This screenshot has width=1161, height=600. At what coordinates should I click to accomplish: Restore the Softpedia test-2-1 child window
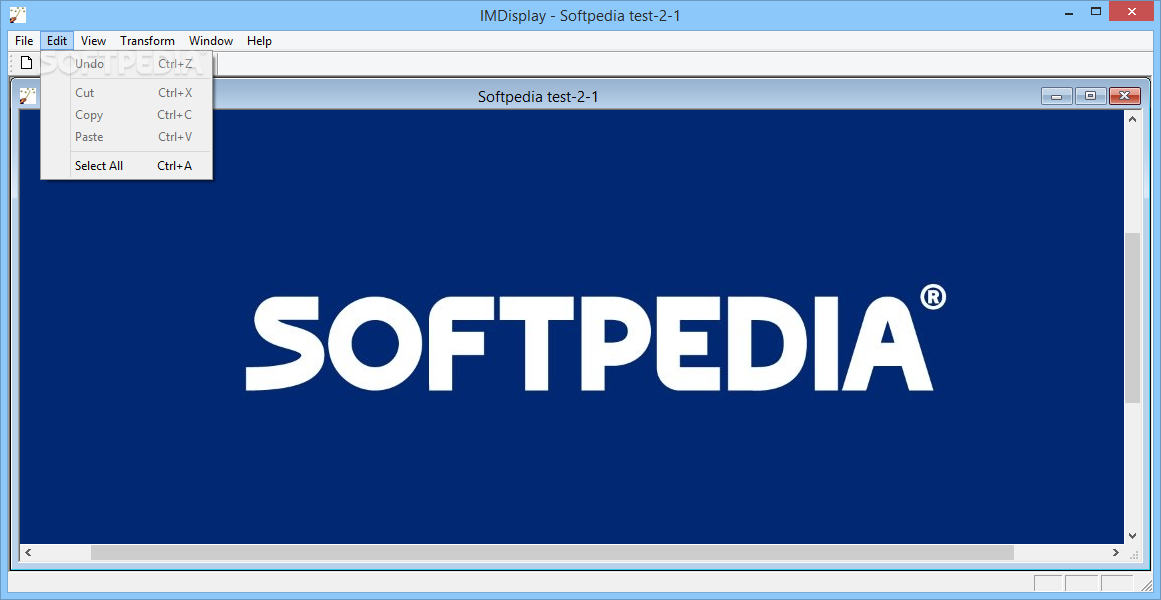[1091, 96]
